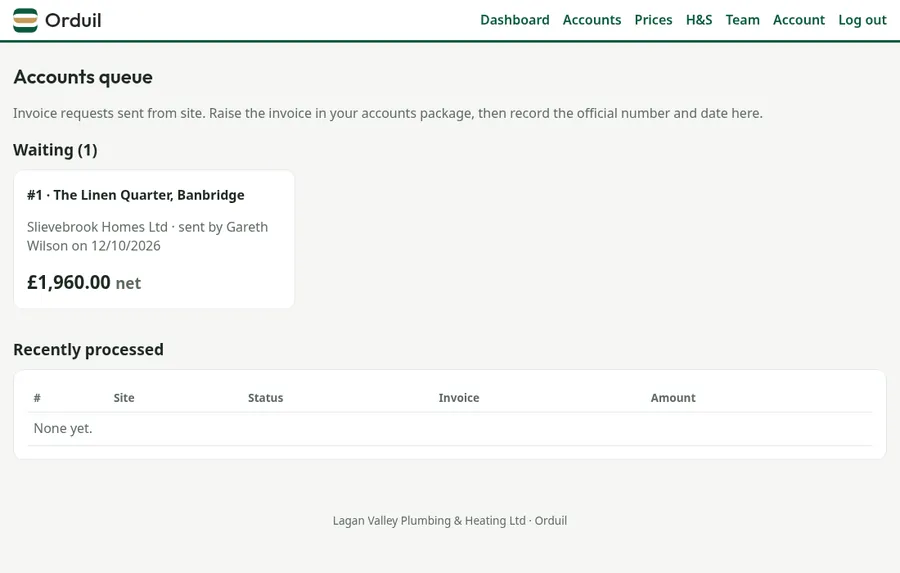This screenshot has height=573, width=900.
Task: Click the Invoice column header
Action: coord(459,398)
